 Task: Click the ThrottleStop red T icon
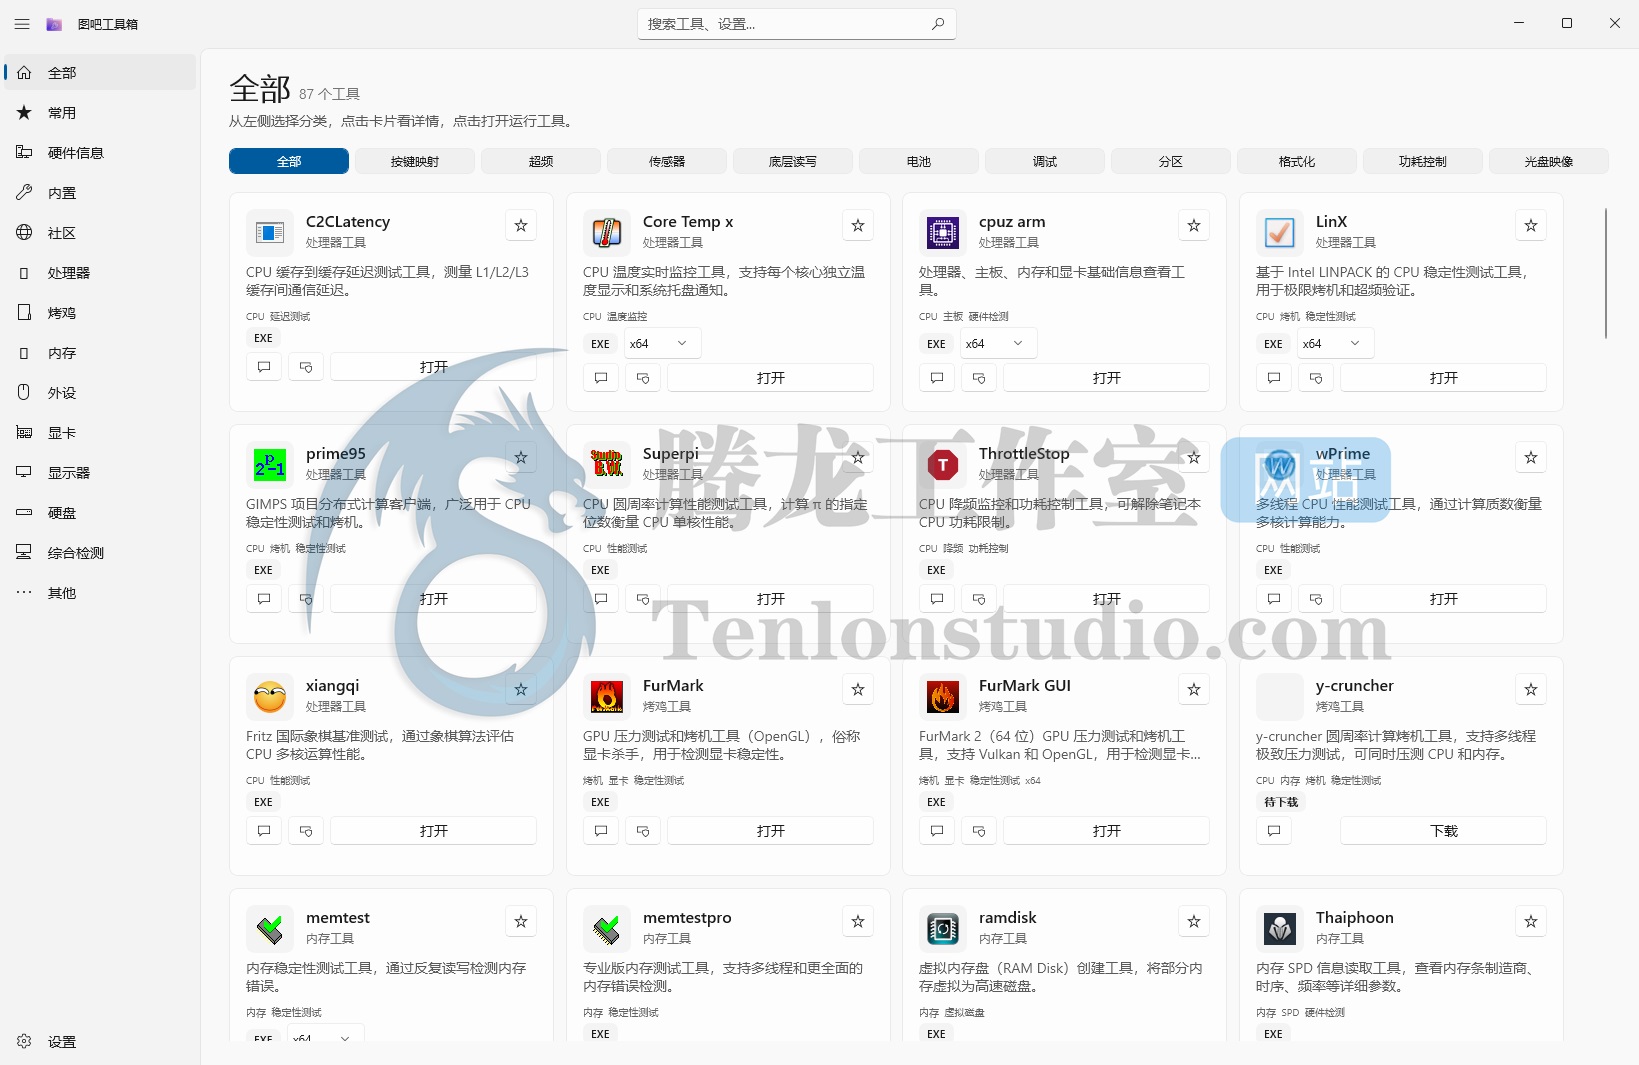[943, 465]
